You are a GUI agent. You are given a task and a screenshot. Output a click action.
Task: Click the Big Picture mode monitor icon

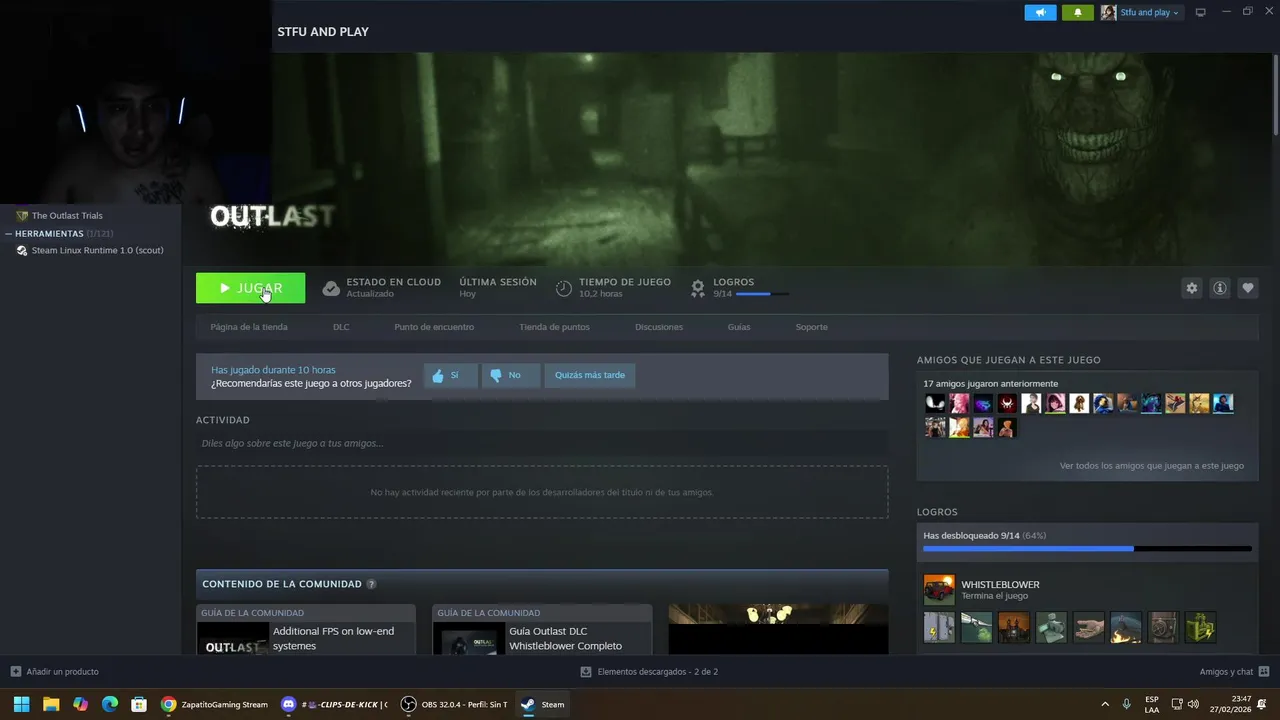click(x=1201, y=12)
